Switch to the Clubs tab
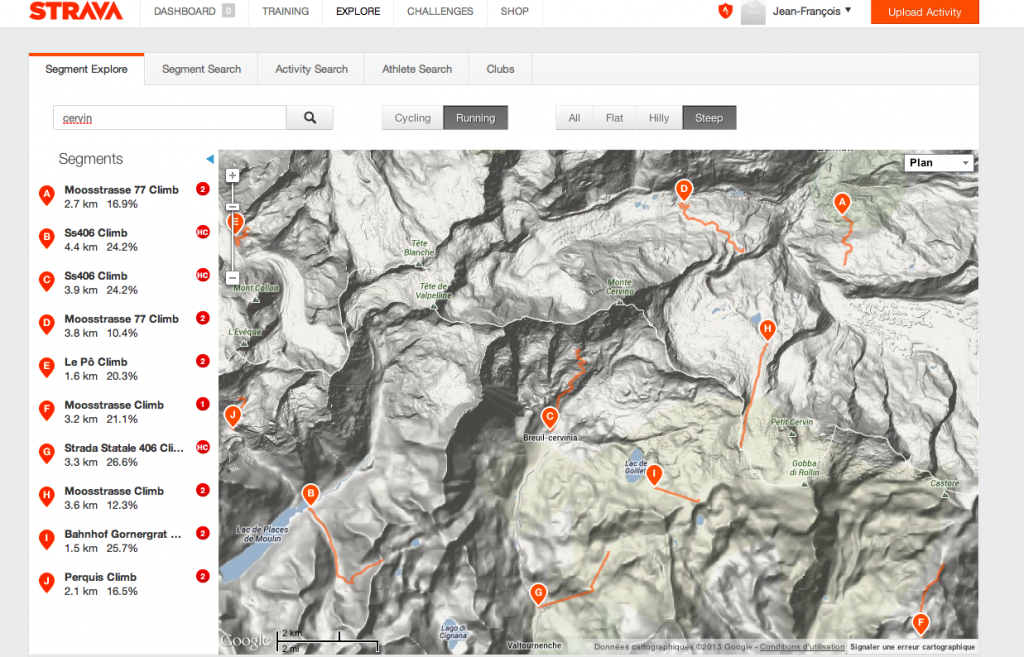 coord(500,69)
